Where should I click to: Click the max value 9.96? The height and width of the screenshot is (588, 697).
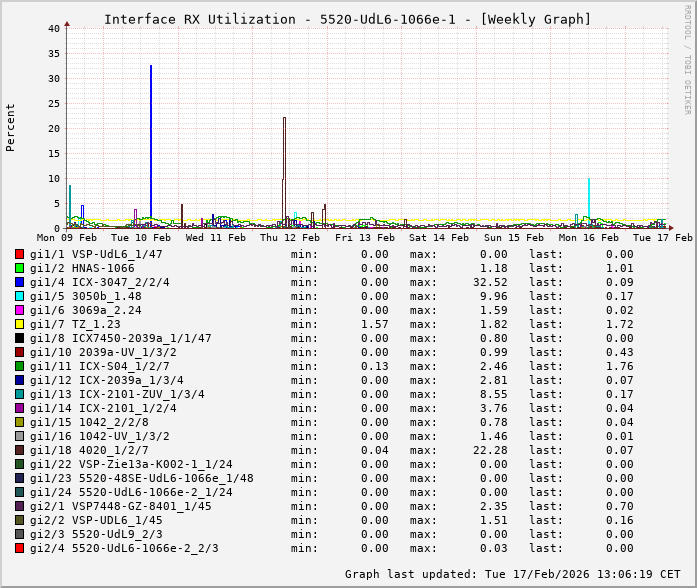(x=493, y=296)
